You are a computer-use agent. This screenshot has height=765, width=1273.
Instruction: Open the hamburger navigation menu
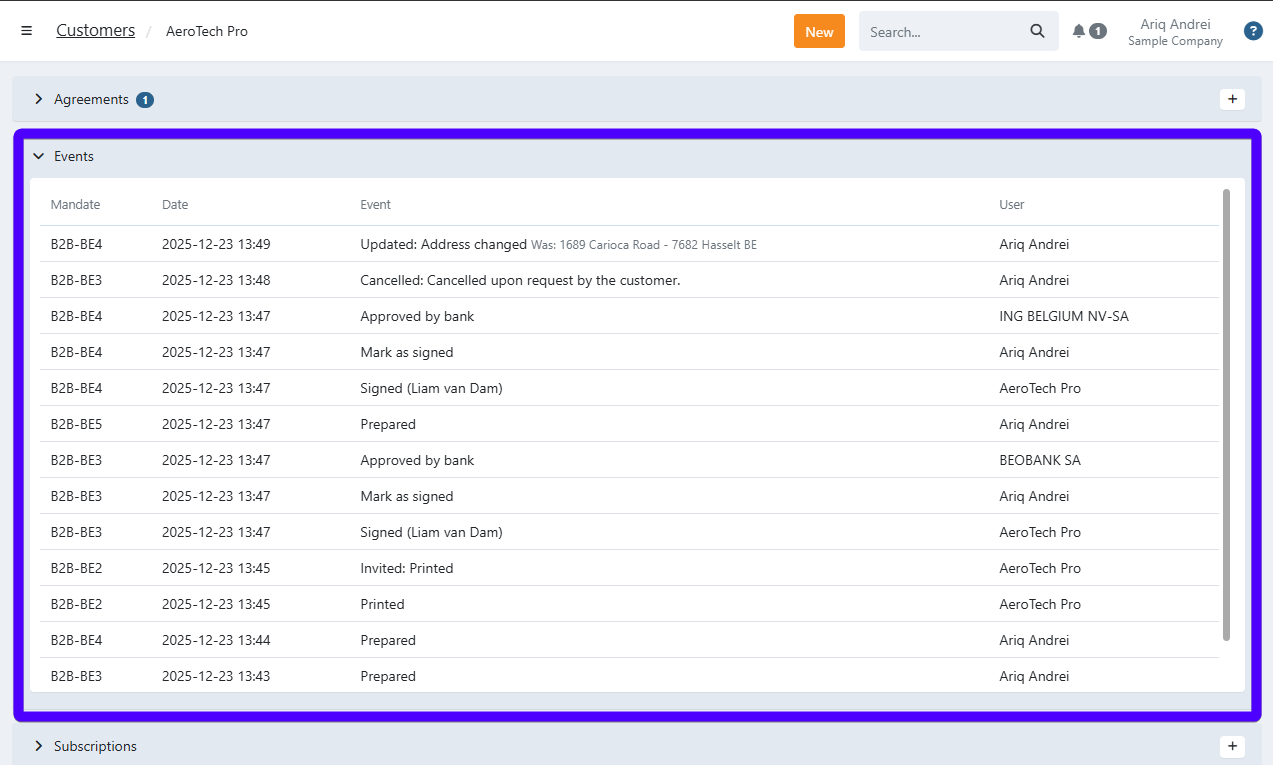point(27,31)
